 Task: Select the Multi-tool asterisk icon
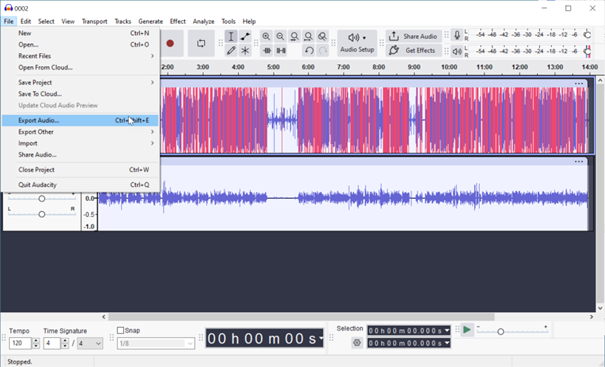[245, 51]
